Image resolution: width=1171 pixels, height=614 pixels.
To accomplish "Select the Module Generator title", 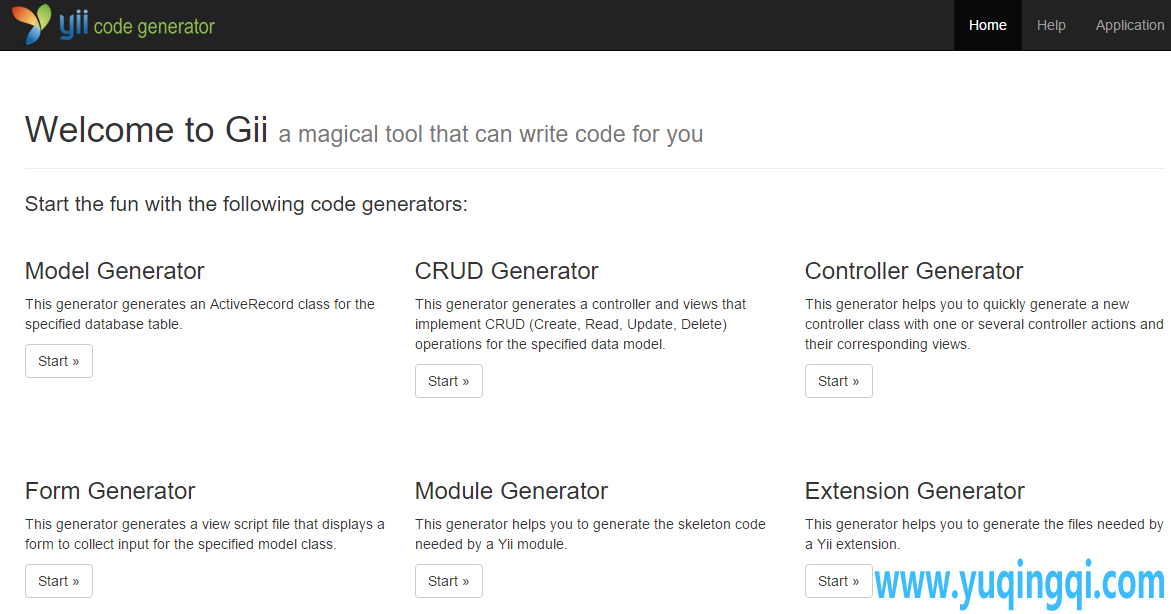I will 511,491.
